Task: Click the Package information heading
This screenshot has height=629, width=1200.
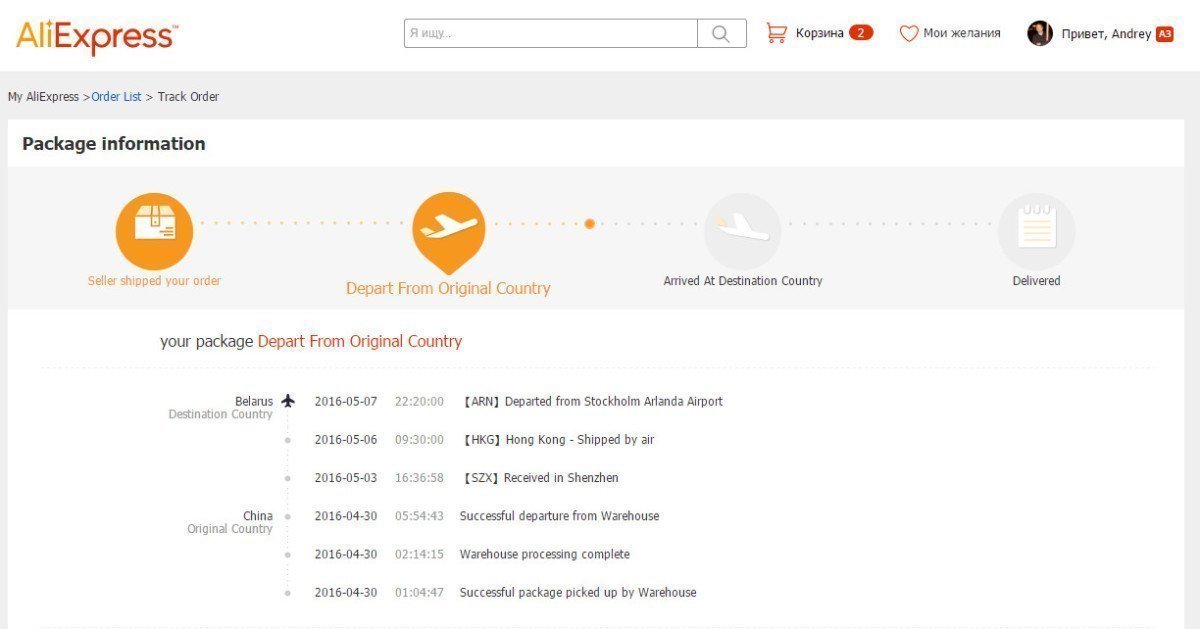Action: [x=114, y=144]
